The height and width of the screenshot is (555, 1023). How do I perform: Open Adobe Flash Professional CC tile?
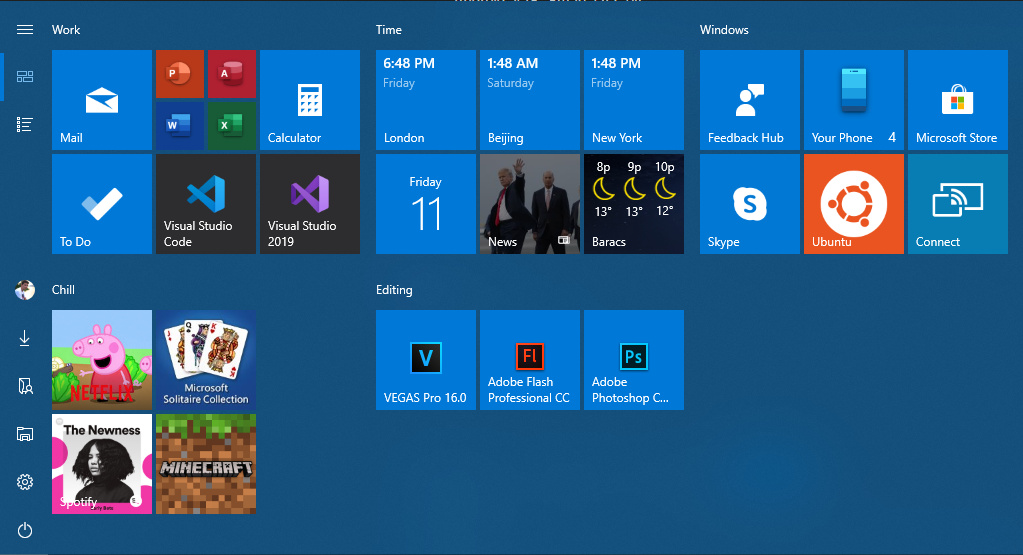point(530,360)
